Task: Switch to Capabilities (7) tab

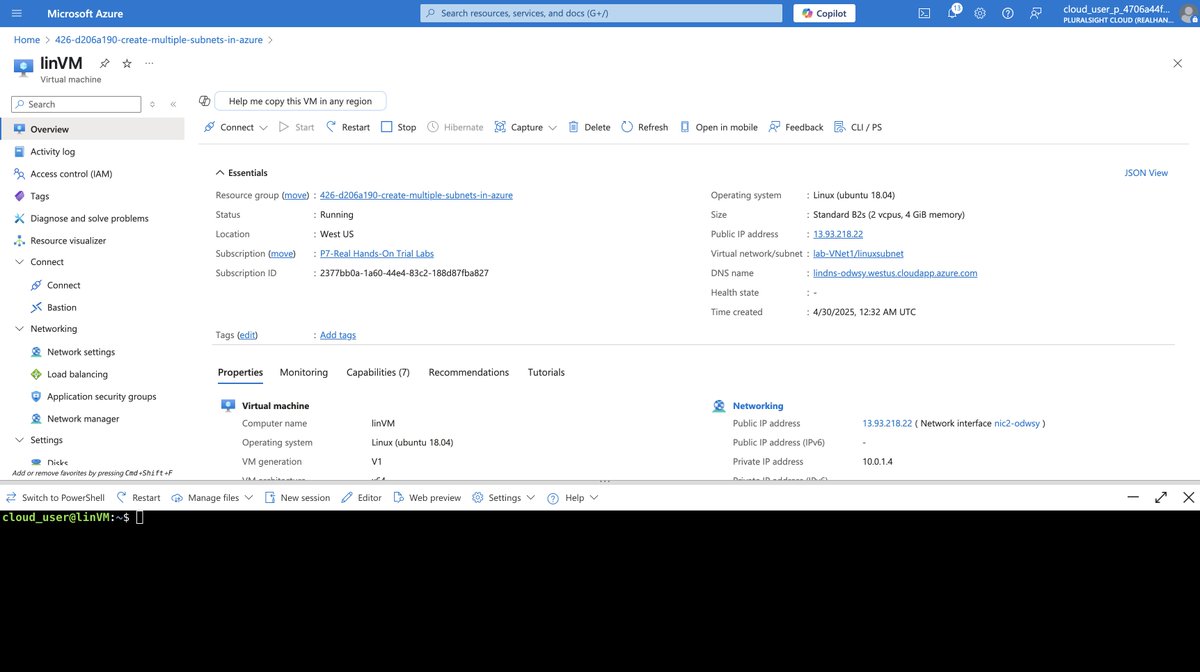Action: point(378,372)
